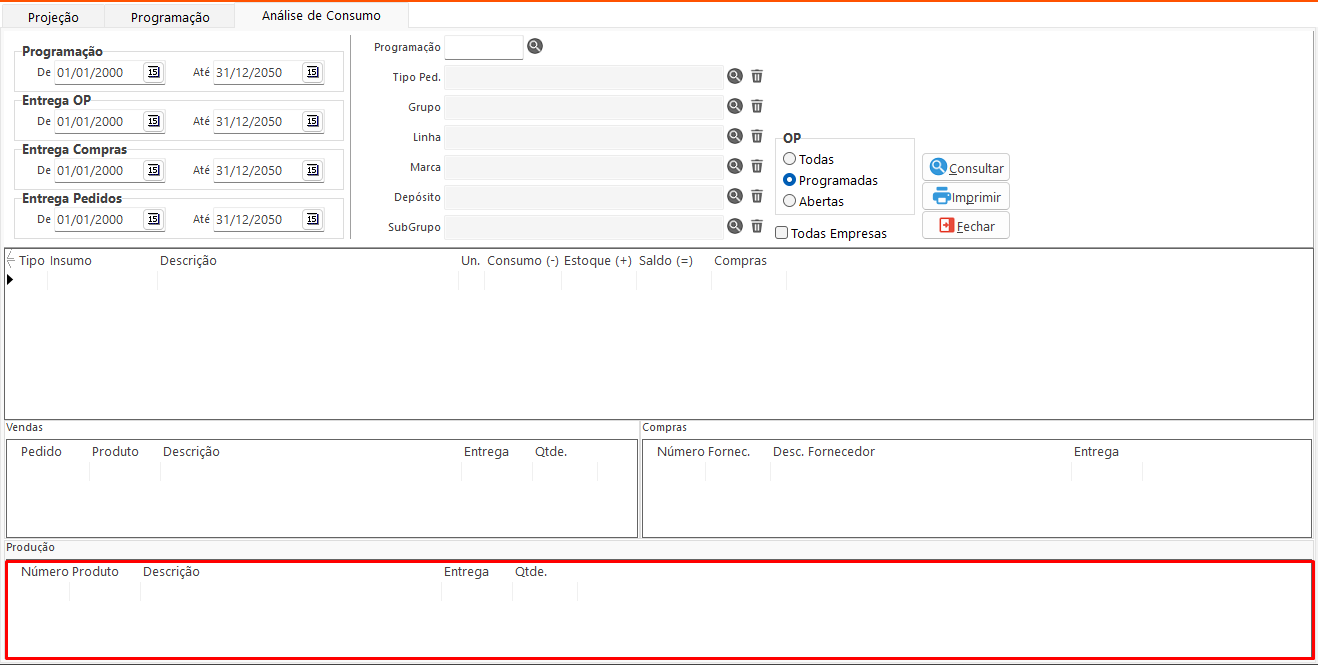
Task: Click the Programação code input field
Action: (x=483, y=47)
